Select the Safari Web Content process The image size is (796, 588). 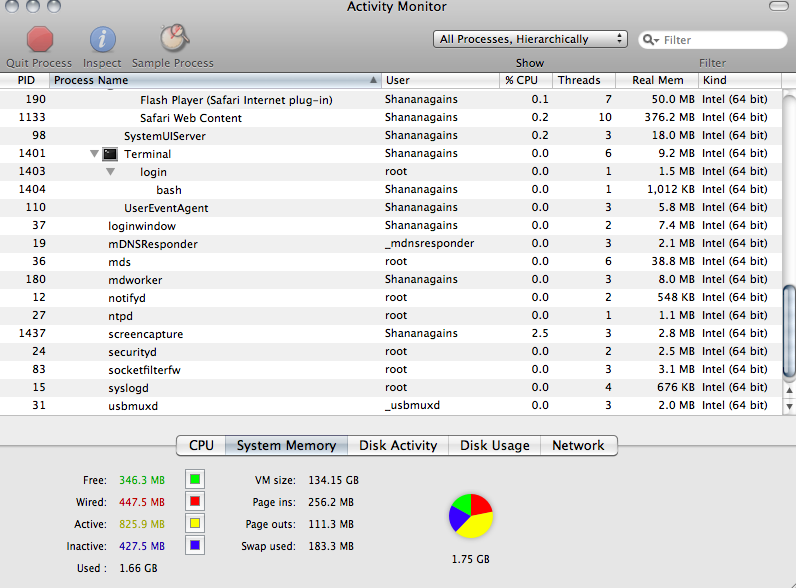click(391, 117)
